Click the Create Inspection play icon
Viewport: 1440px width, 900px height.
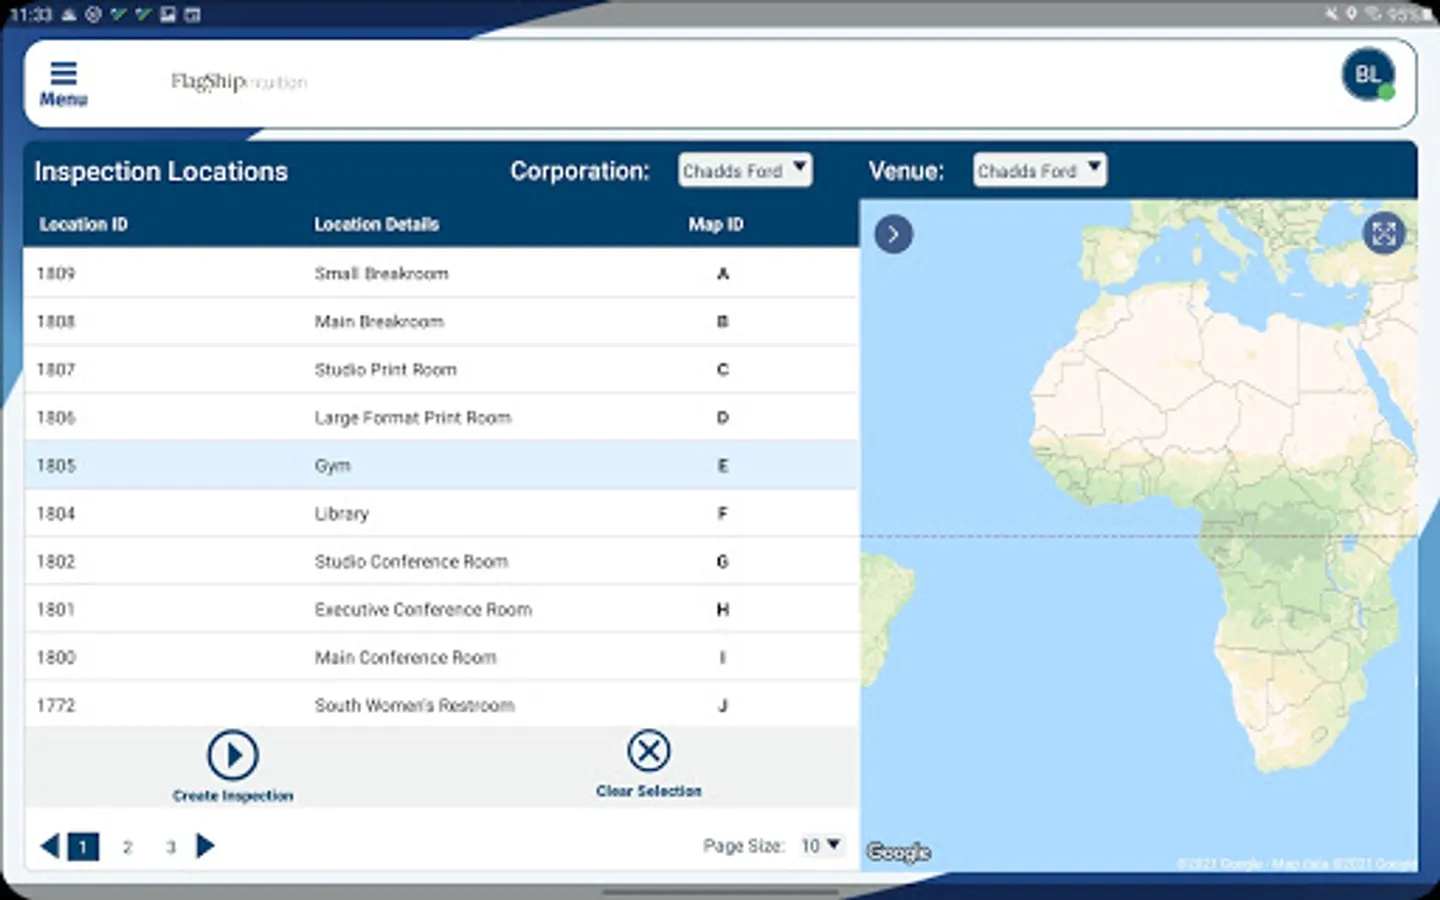pos(233,755)
